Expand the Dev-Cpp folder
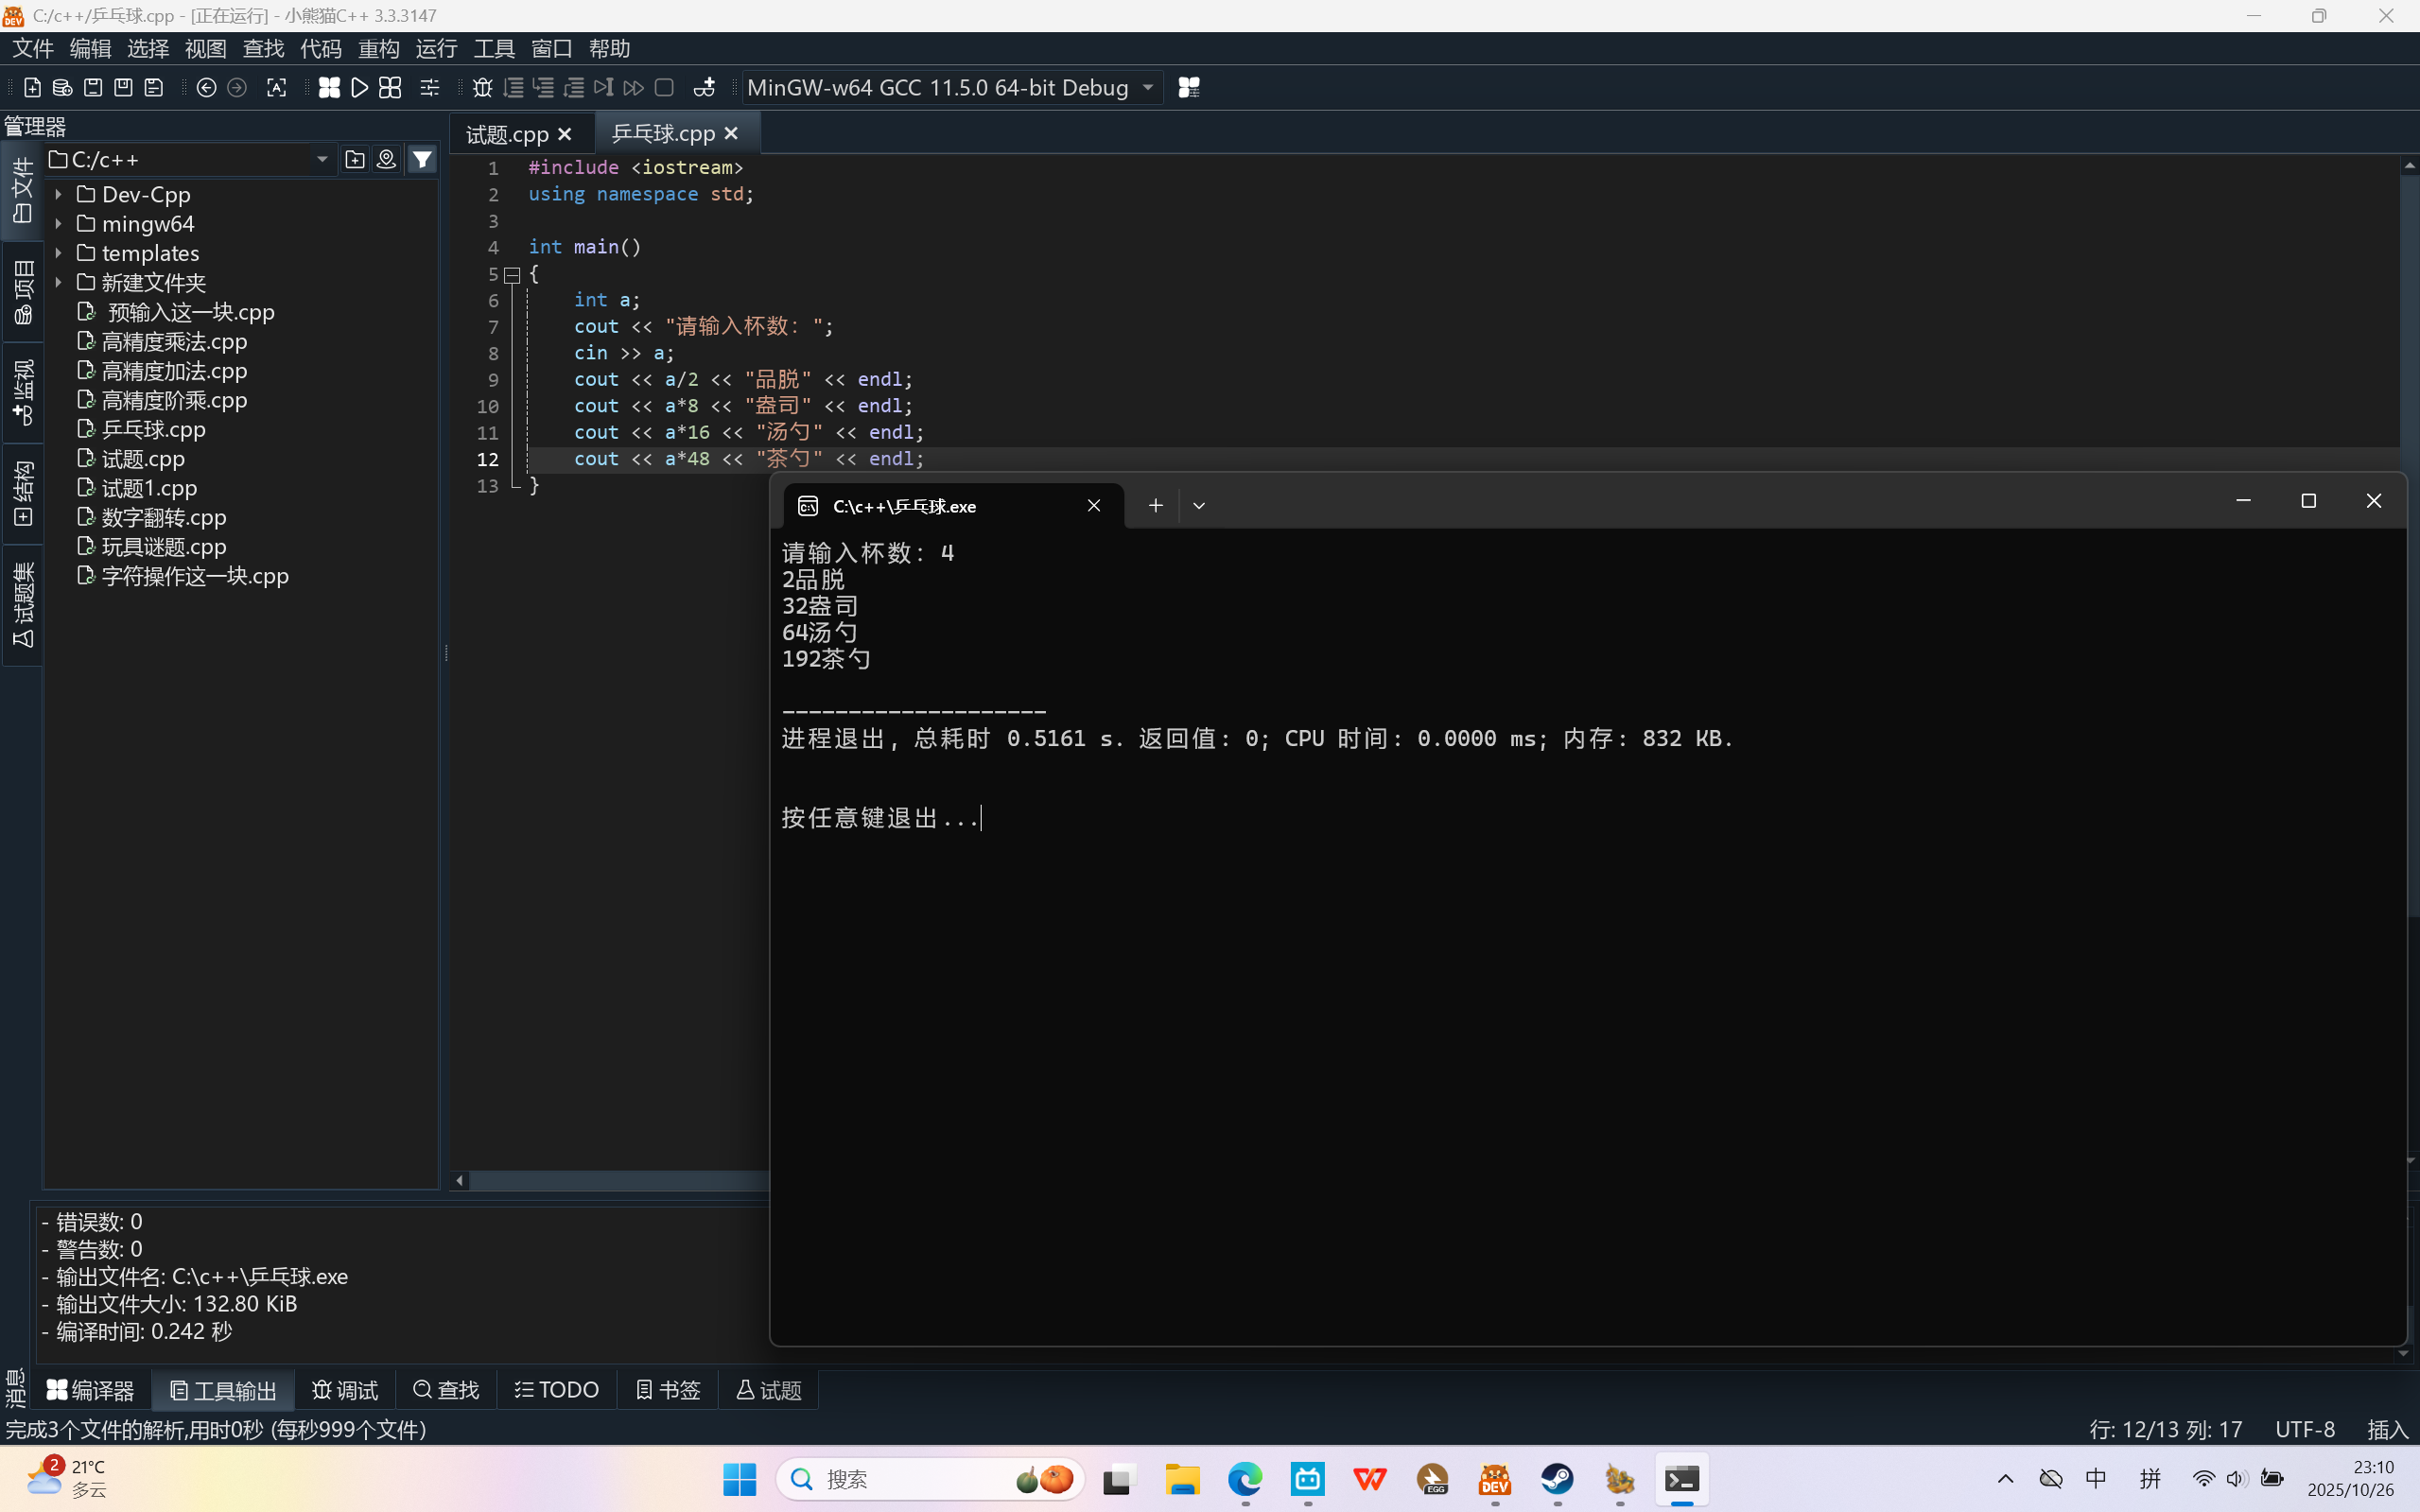 [59, 194]
